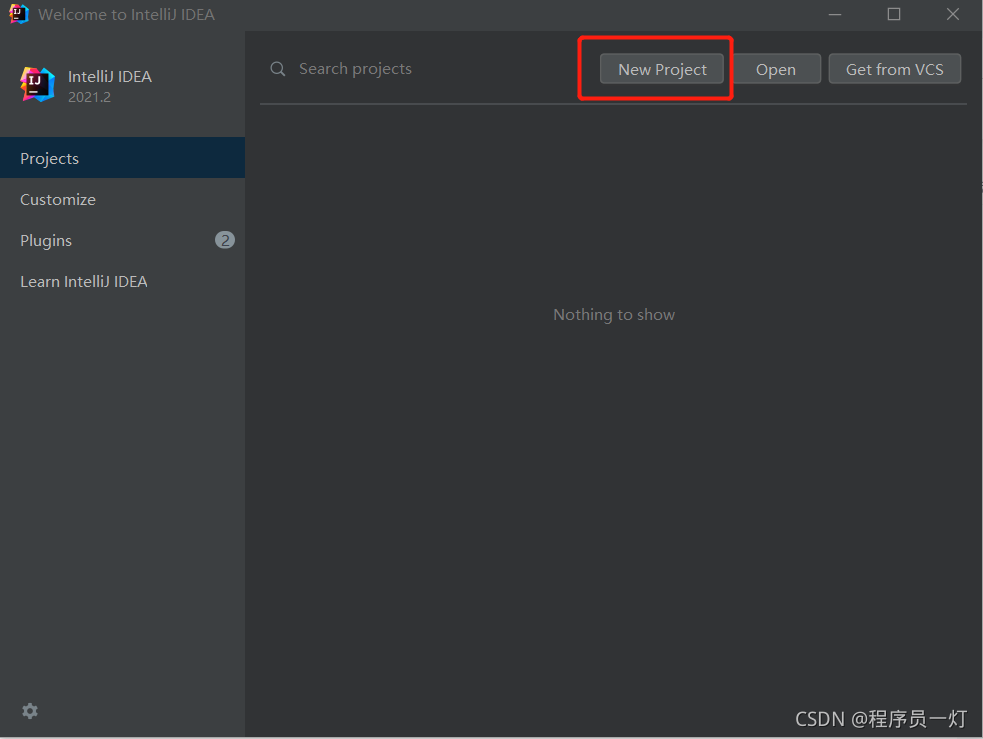This screenshot has width=983, height=739.
Task: Click the search magnifier icon
Action: pyautogui.click(x=278, y=69)
